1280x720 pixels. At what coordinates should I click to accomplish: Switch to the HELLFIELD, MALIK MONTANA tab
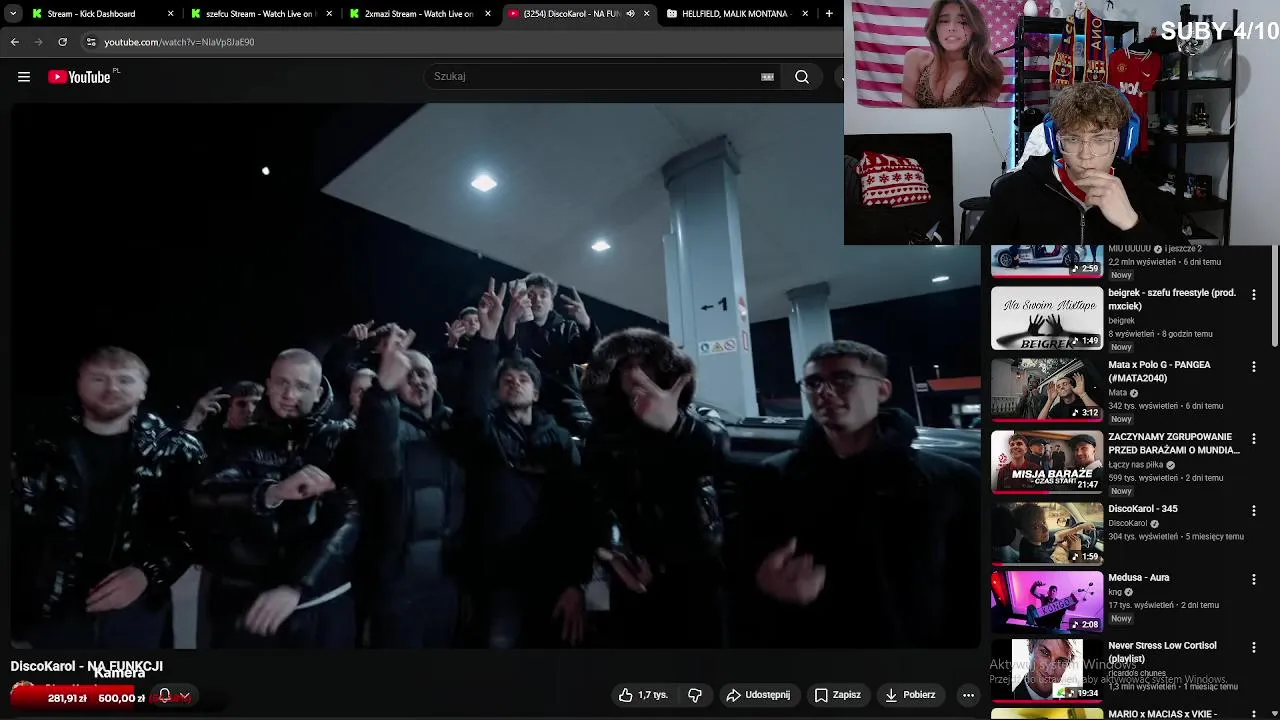click(x=734, y=14)
